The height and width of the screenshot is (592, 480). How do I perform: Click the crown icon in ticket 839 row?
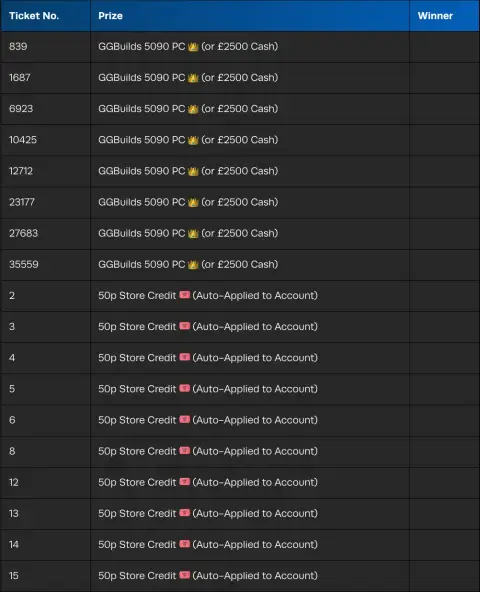pos(193,47)
